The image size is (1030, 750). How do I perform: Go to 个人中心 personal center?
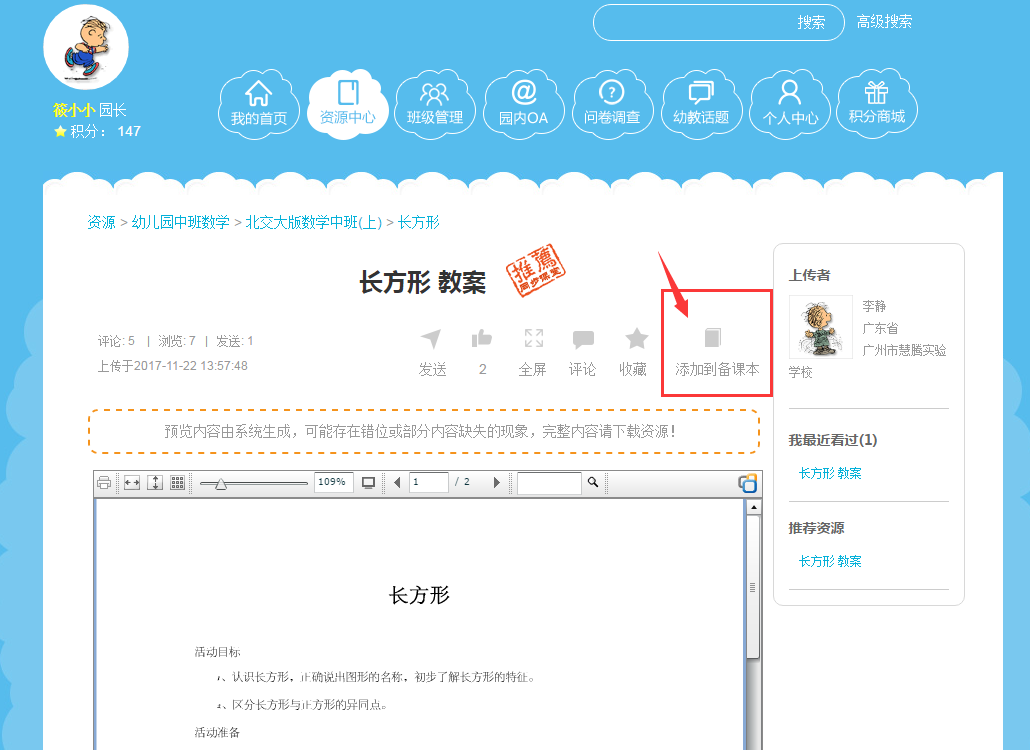[790, 104]
